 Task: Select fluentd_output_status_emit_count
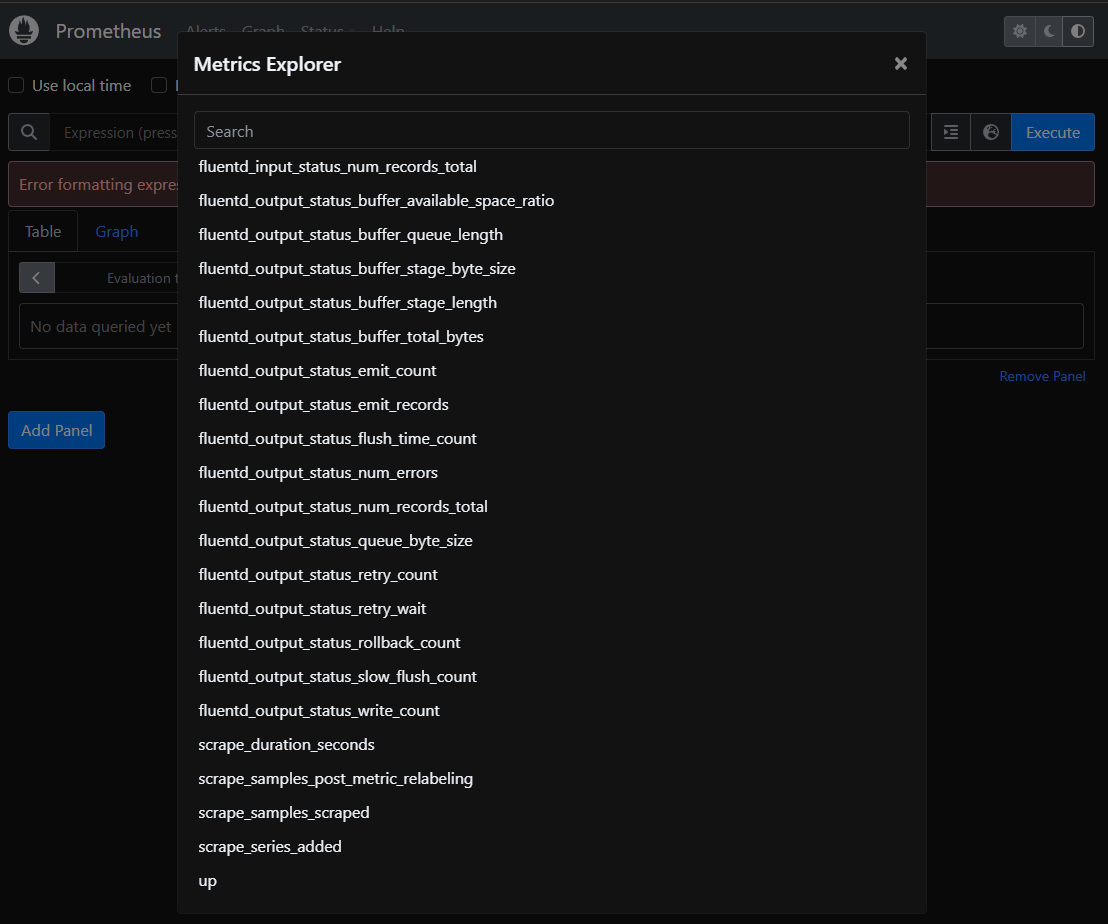tap(317, 370)
